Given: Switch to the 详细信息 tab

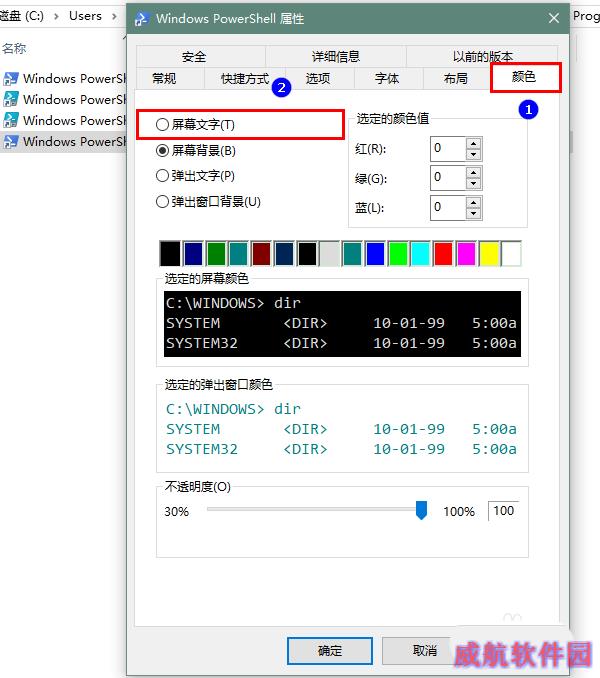Looking at the screenshot, I should coord(336,57).
